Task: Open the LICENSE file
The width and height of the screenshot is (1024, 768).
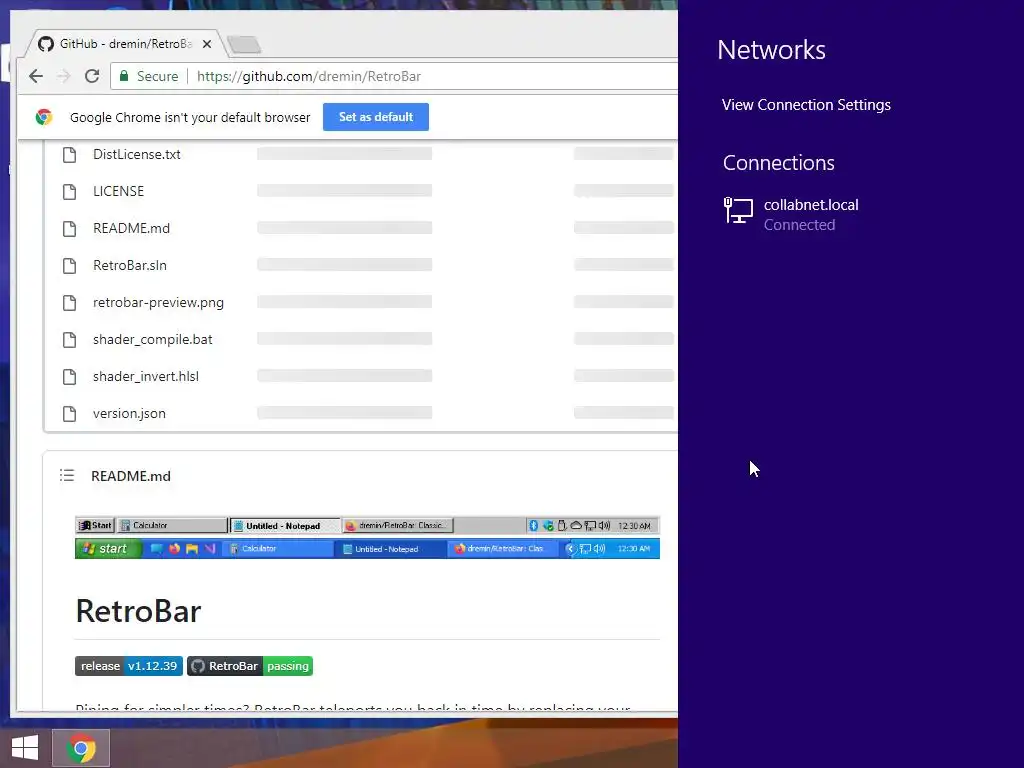Action: coord(118,191)
